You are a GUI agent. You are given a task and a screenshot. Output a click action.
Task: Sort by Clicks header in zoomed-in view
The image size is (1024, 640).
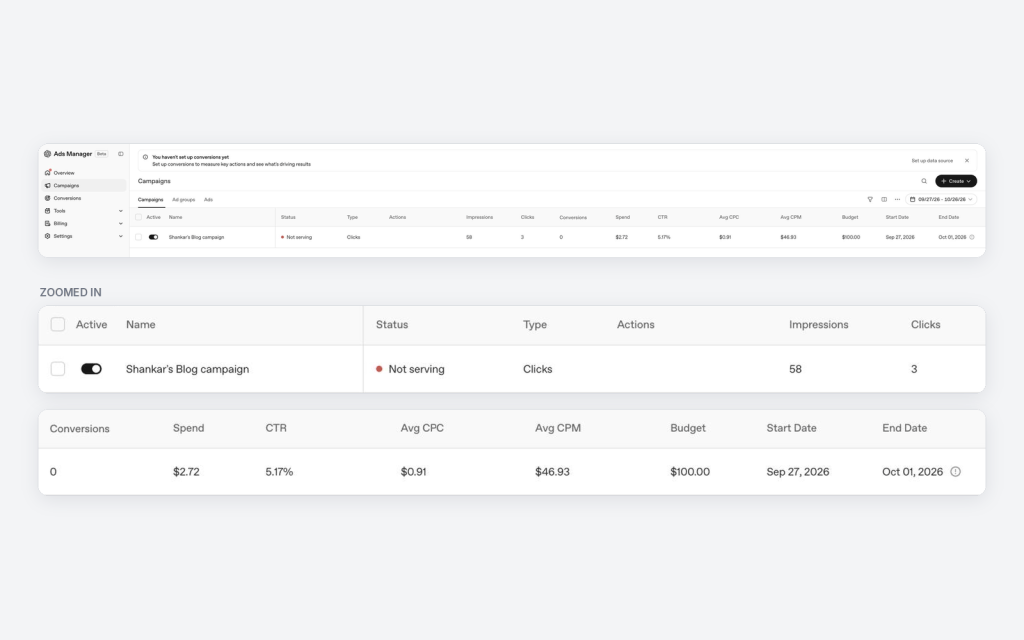point(925,325)
